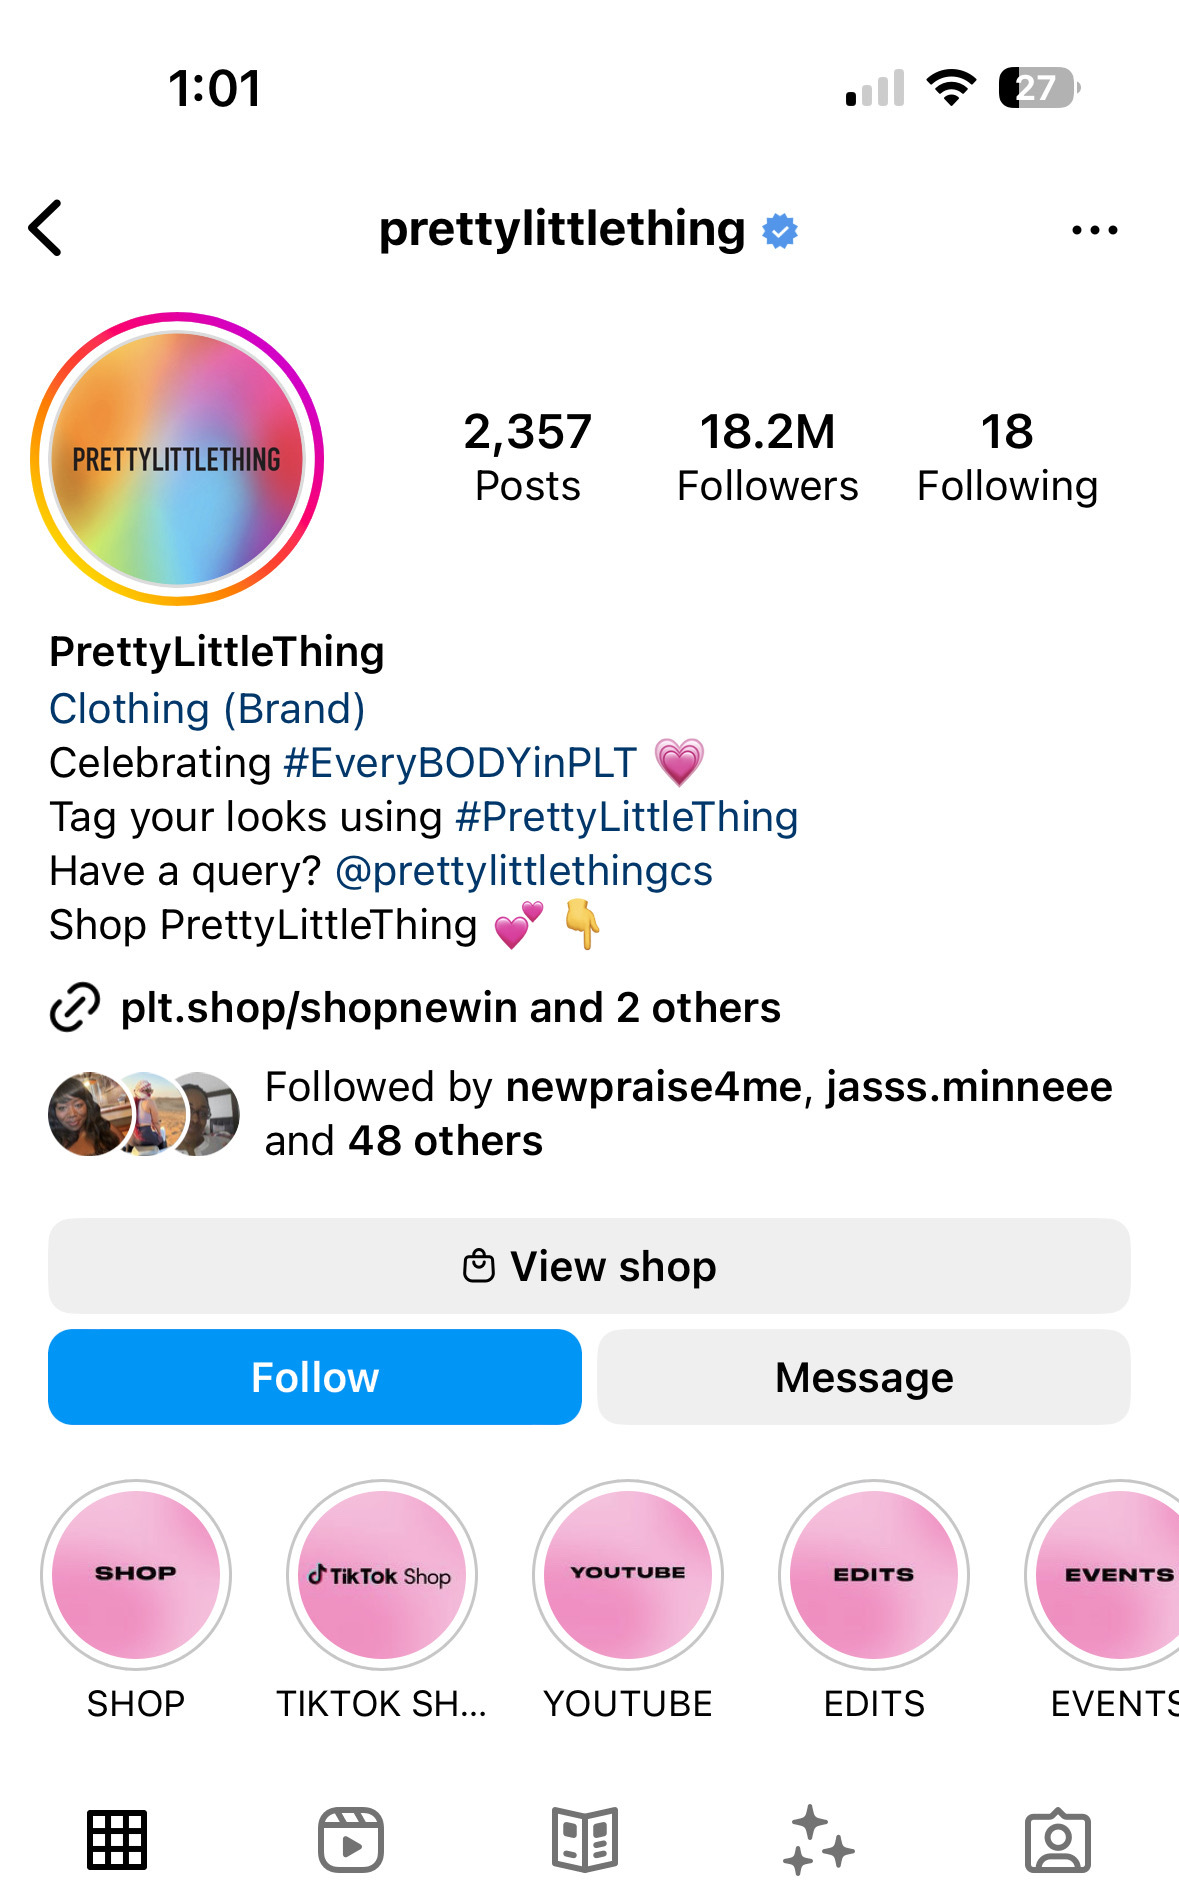The width and height of the screenshot is (1179, 1892).
Task: Show the 18.2M Followers list
Action: coord(767,457)
